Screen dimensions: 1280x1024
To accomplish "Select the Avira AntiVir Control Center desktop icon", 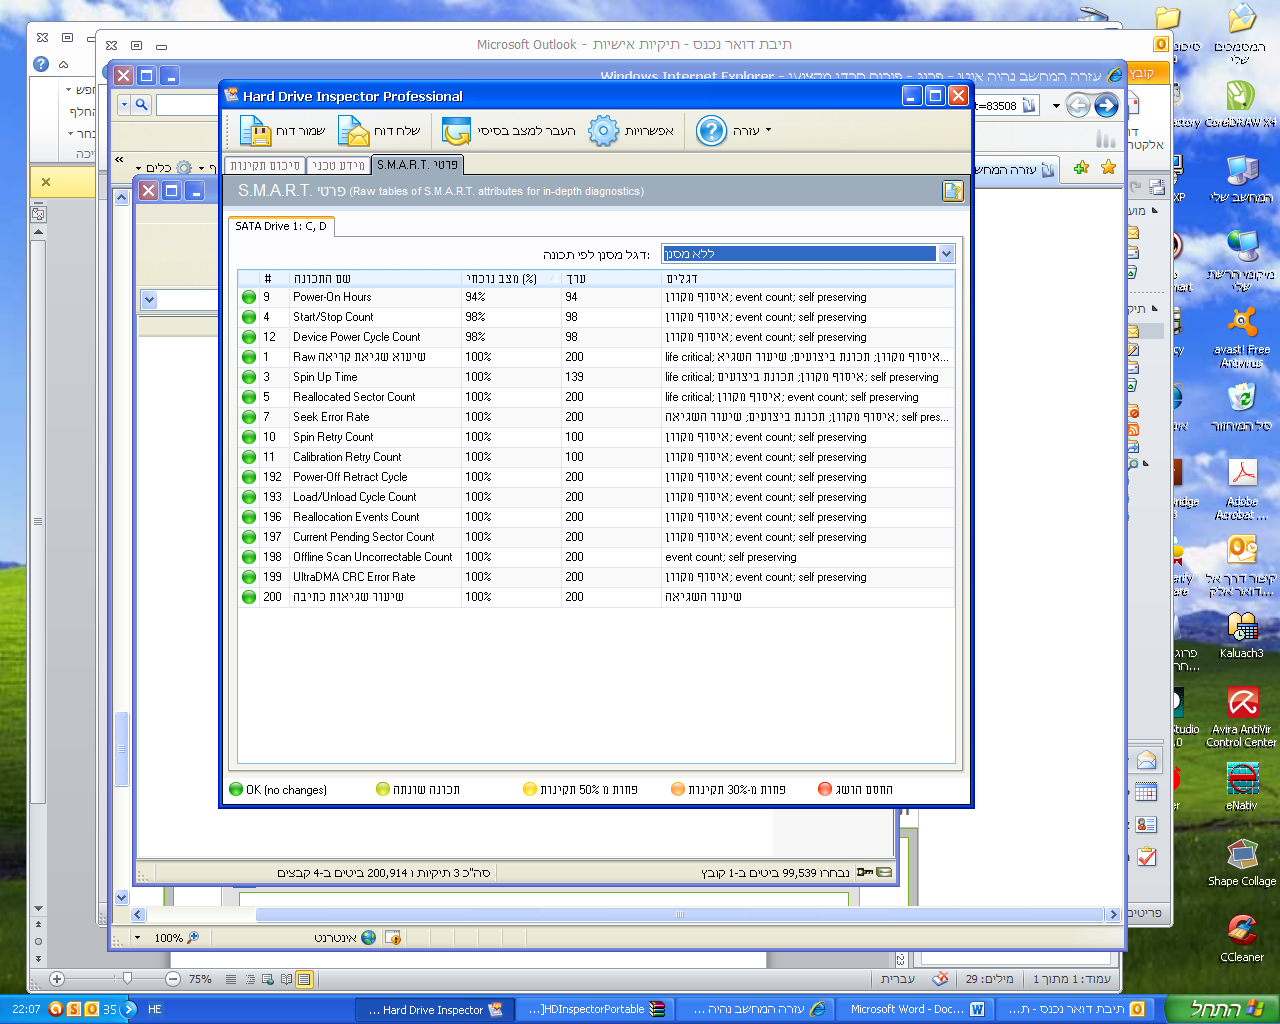I will point(1241,717).
